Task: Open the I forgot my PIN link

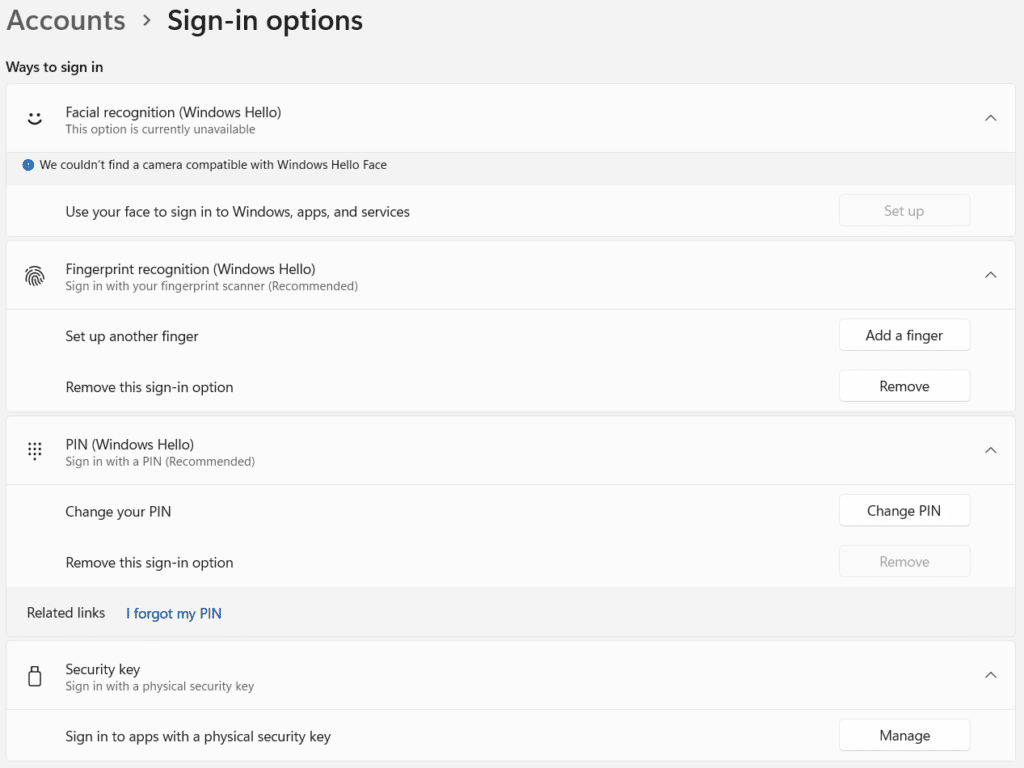Action: click(x=174, y=613)
